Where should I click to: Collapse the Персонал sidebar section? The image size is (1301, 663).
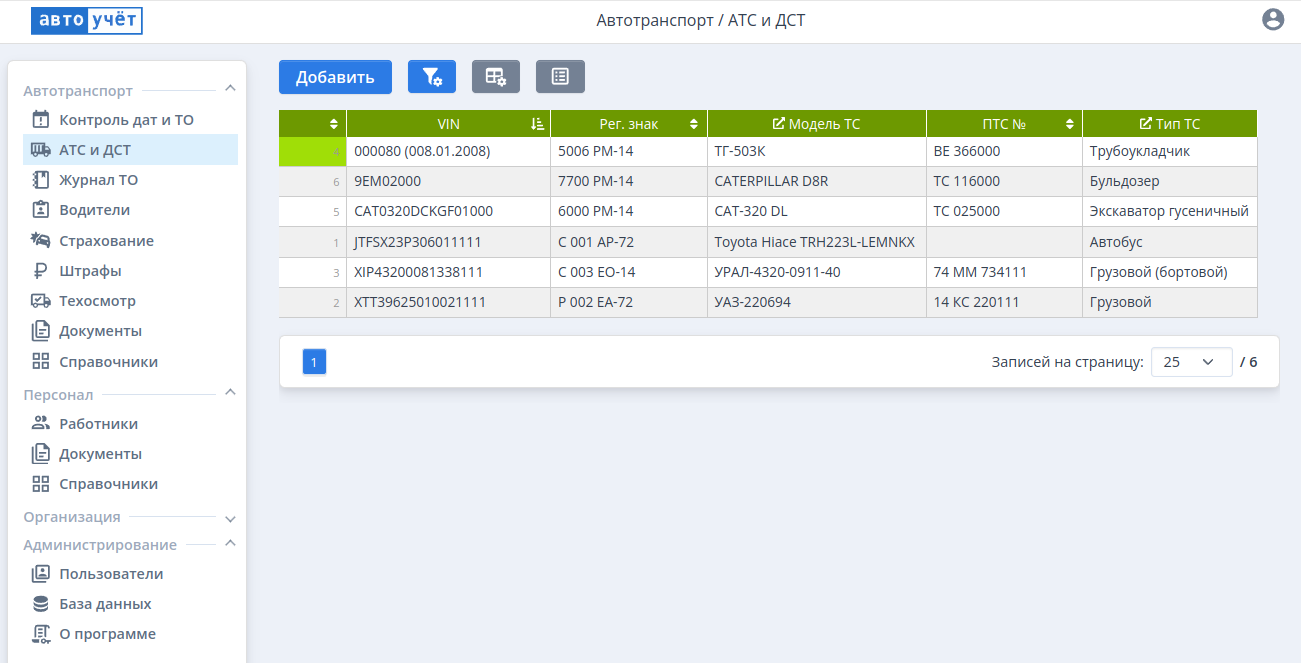230,393
